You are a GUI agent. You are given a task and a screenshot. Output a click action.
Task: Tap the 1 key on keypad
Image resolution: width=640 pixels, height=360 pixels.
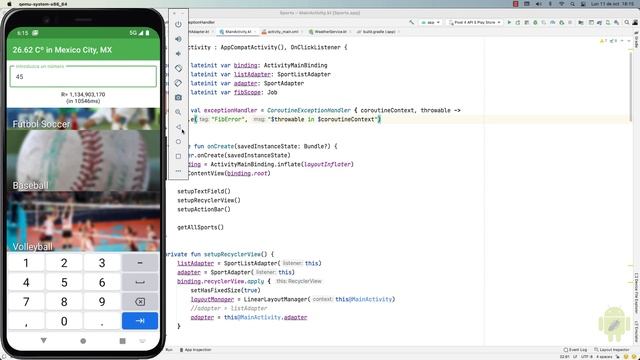point(26,263)
